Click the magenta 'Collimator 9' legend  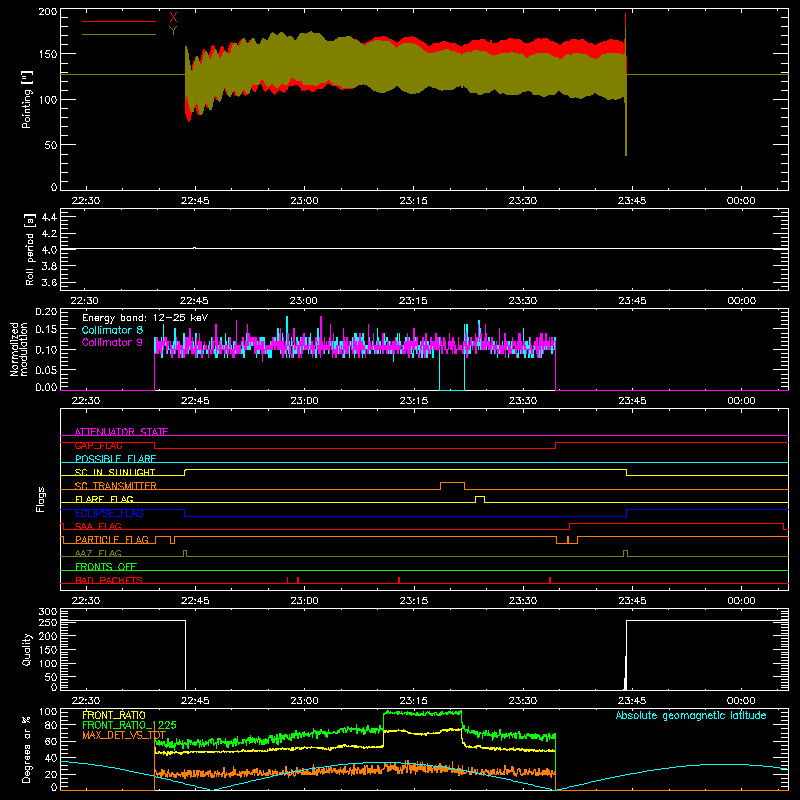112,342
